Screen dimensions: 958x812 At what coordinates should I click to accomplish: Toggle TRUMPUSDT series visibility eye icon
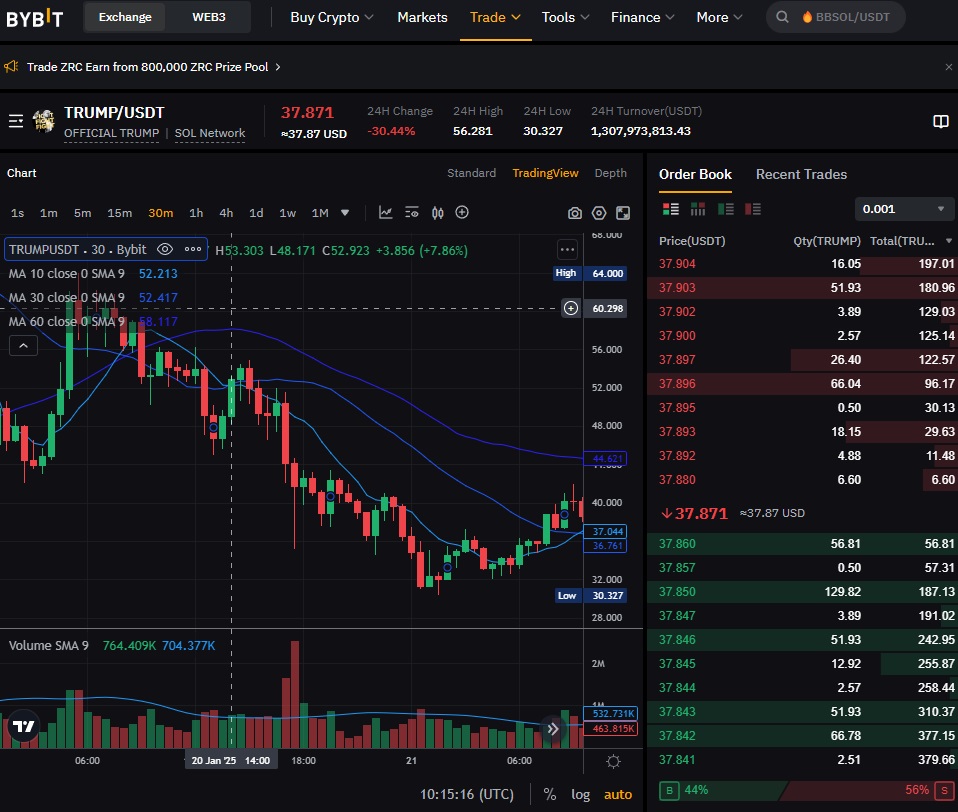click(x=165, y=249)
